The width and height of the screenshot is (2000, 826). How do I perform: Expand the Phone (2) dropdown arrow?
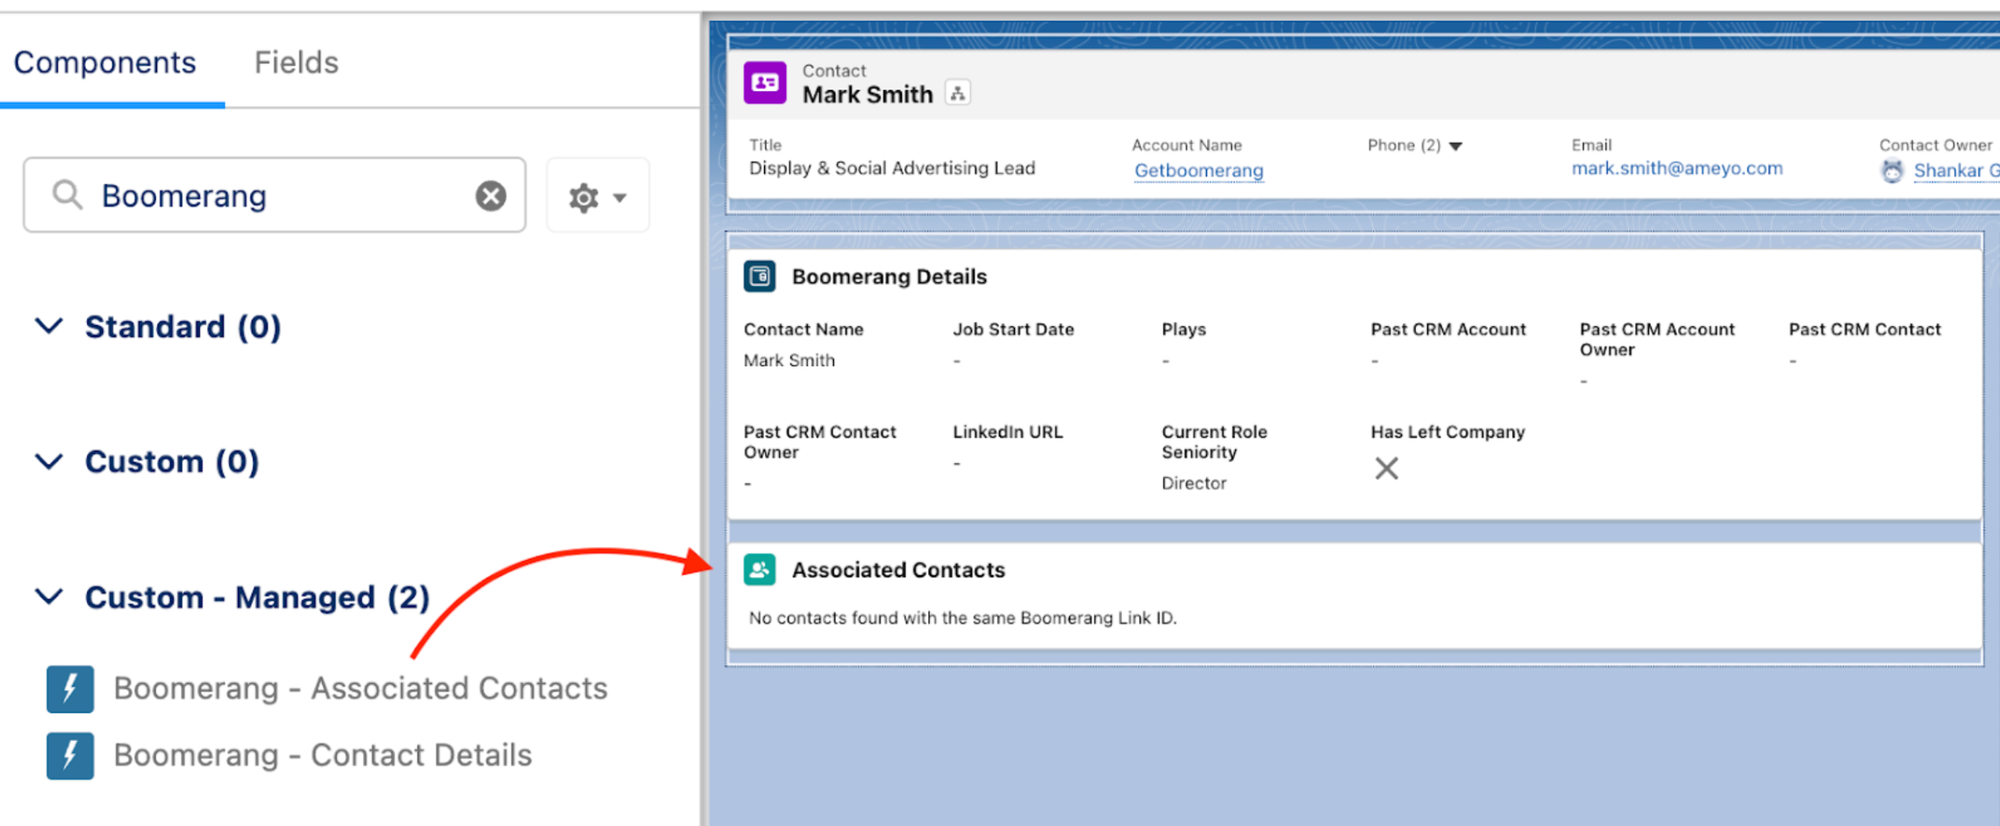tap(1456, 146)
